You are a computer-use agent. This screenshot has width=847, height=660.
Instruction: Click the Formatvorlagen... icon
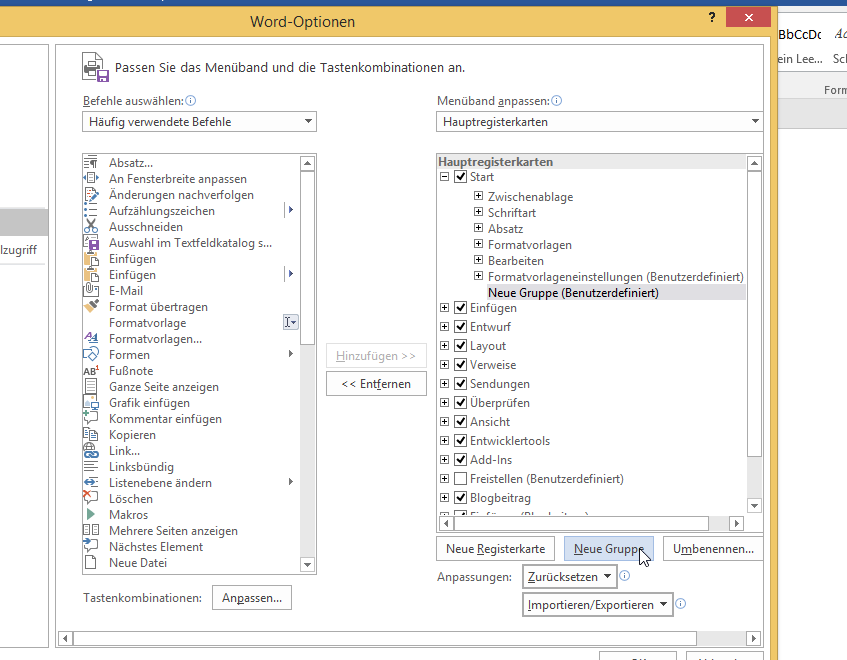click(91, 339)
